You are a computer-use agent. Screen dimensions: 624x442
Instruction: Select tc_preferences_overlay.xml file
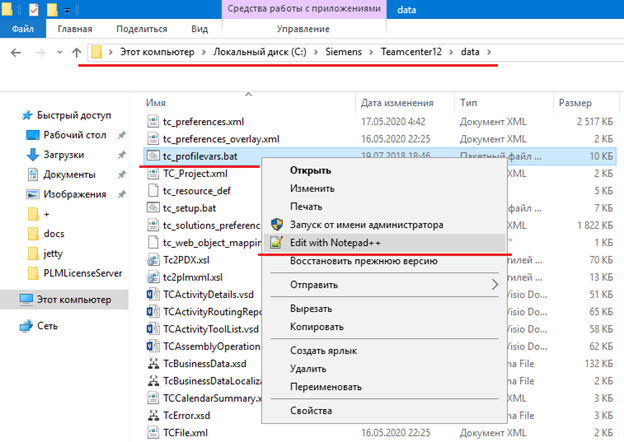(x=221, y=139)
